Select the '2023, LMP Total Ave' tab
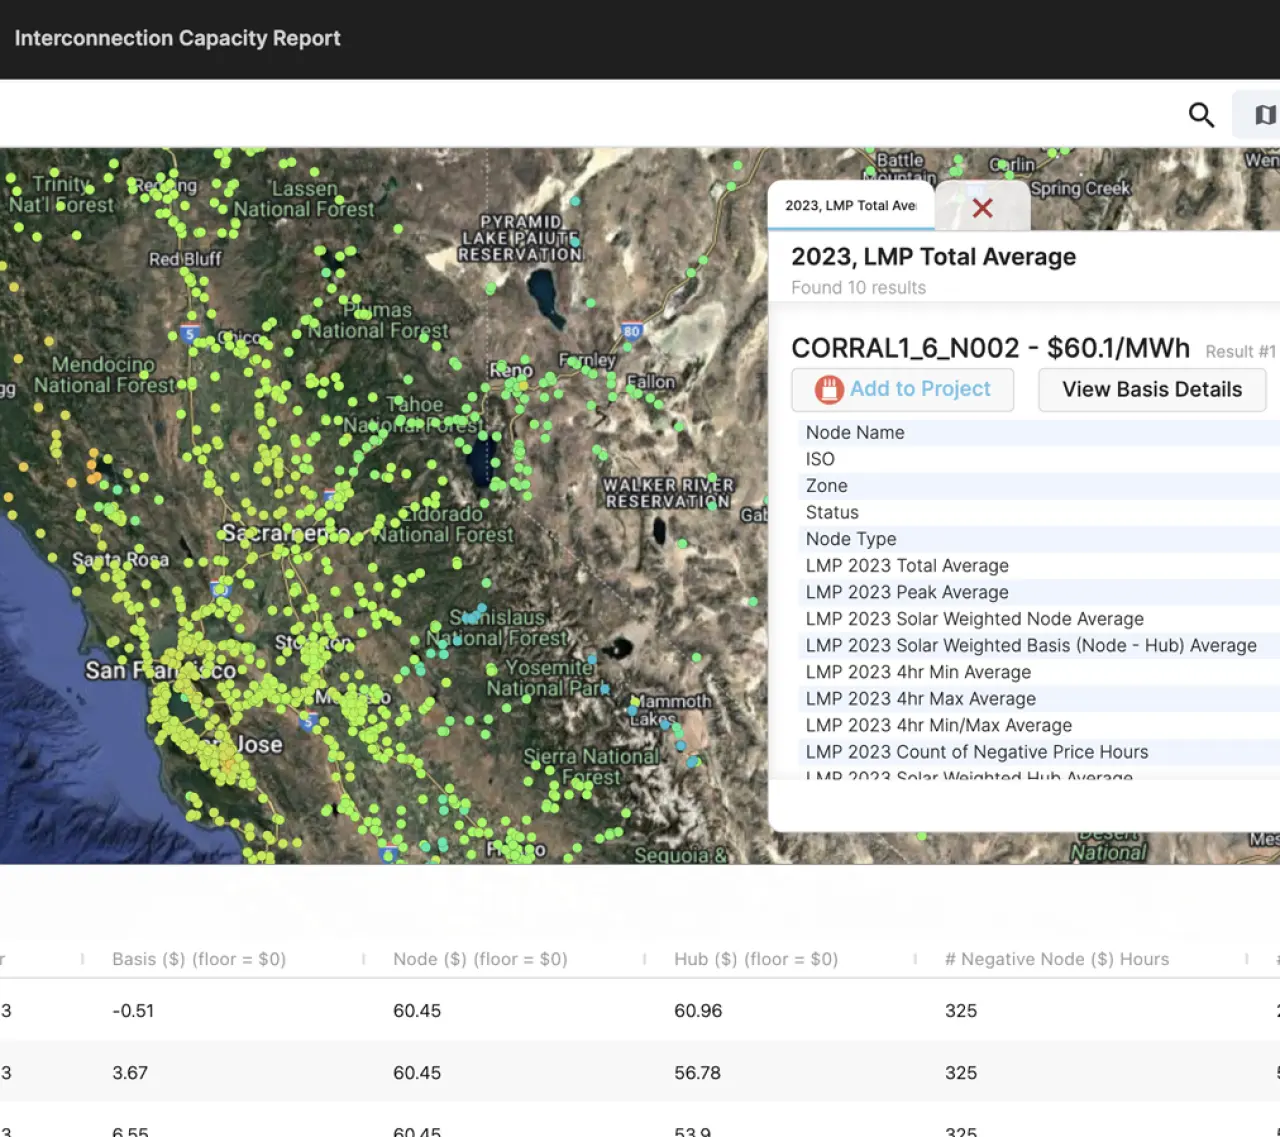1280x1137 pixels. pyautogui.click(x=851, y=205)
